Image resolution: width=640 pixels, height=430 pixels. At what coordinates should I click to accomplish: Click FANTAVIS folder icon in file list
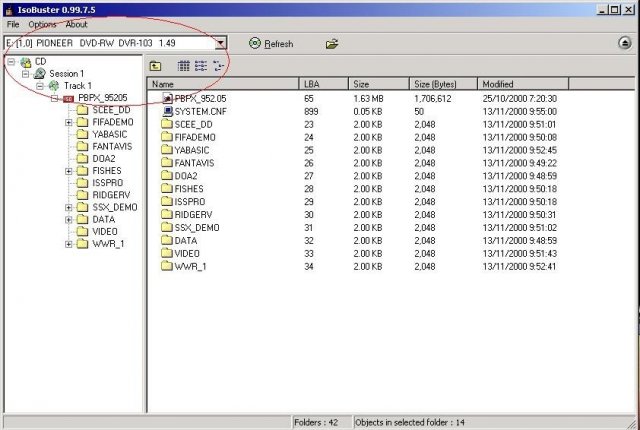point(167,163)
